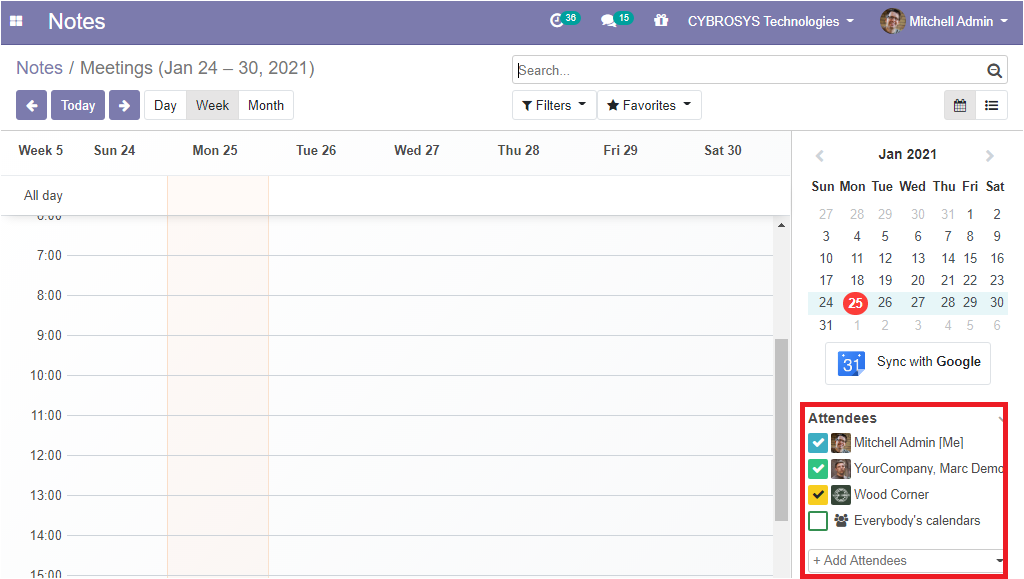The image size is (1024, 579).
Task: Click the Wood Corner attendee logo
Action: (x=840, y=495)
